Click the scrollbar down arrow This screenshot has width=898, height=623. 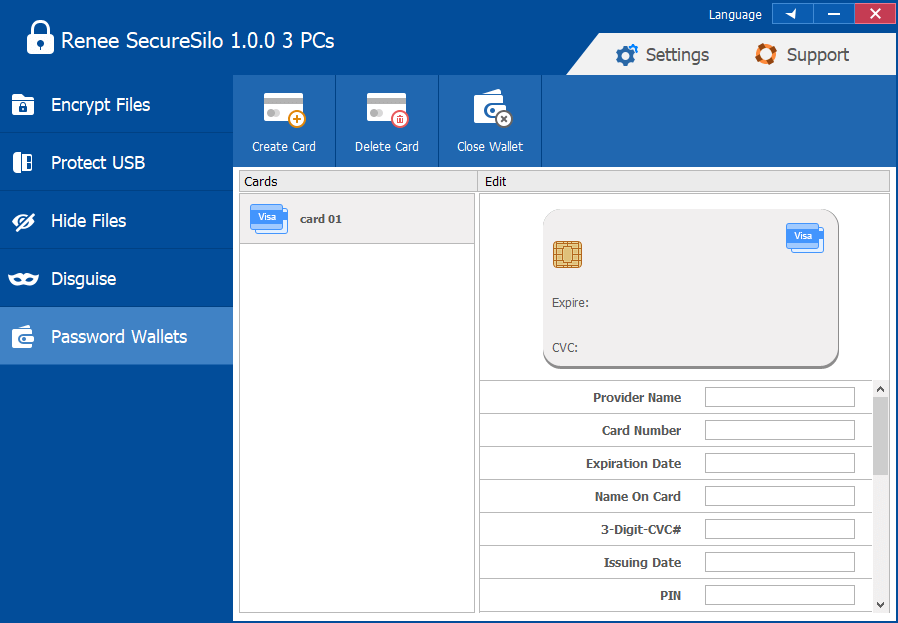coord(880,604)
